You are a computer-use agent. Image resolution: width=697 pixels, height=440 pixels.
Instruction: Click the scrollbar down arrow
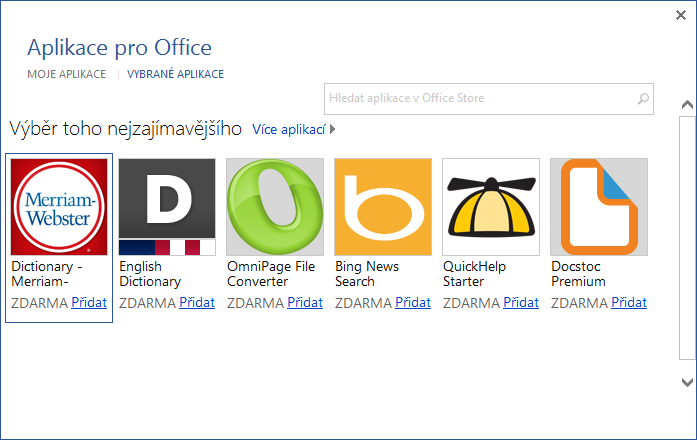pyautogui.click(x=687, y=382)
